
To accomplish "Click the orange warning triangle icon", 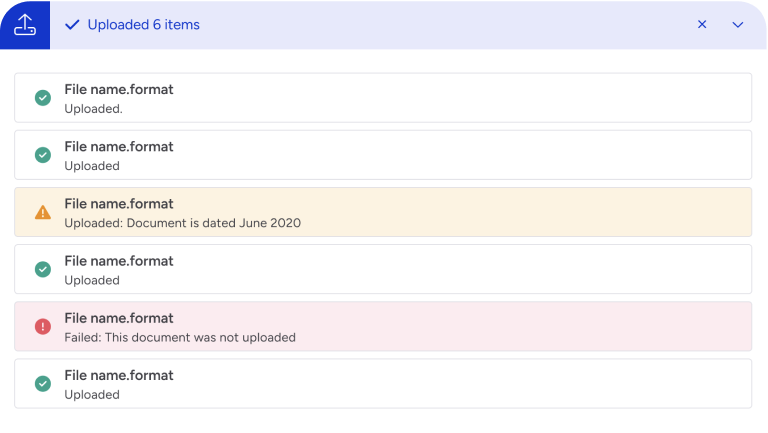I will (43, 212).
